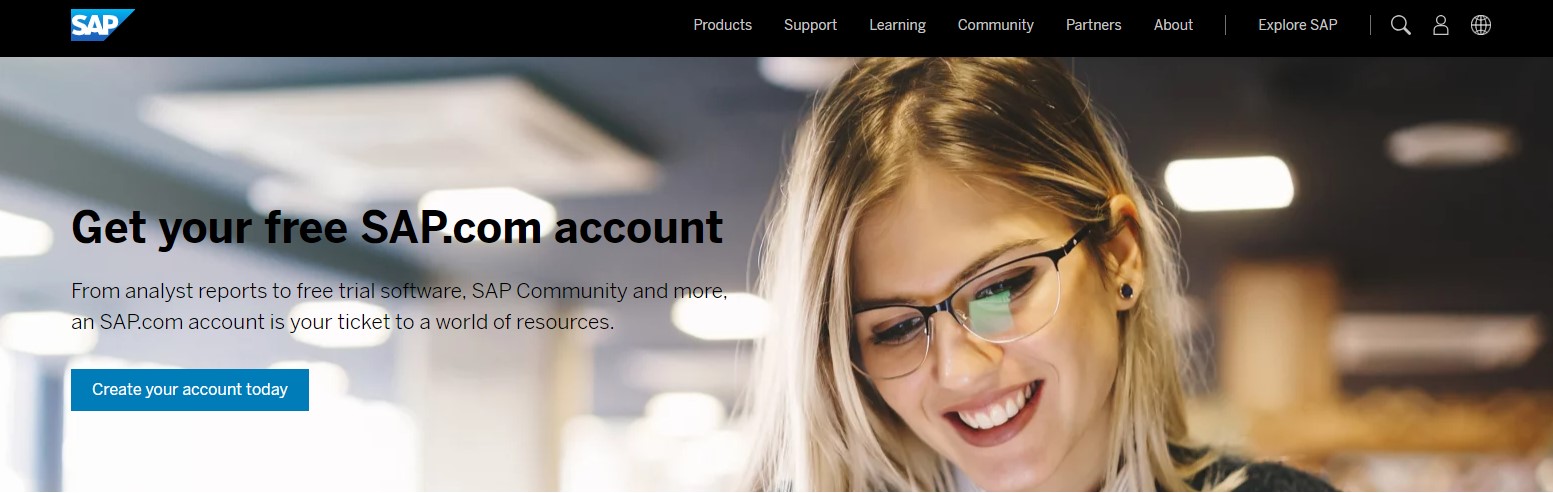Click the Create your account today button
Viewport: 1553px width, 493px height.
190,390
